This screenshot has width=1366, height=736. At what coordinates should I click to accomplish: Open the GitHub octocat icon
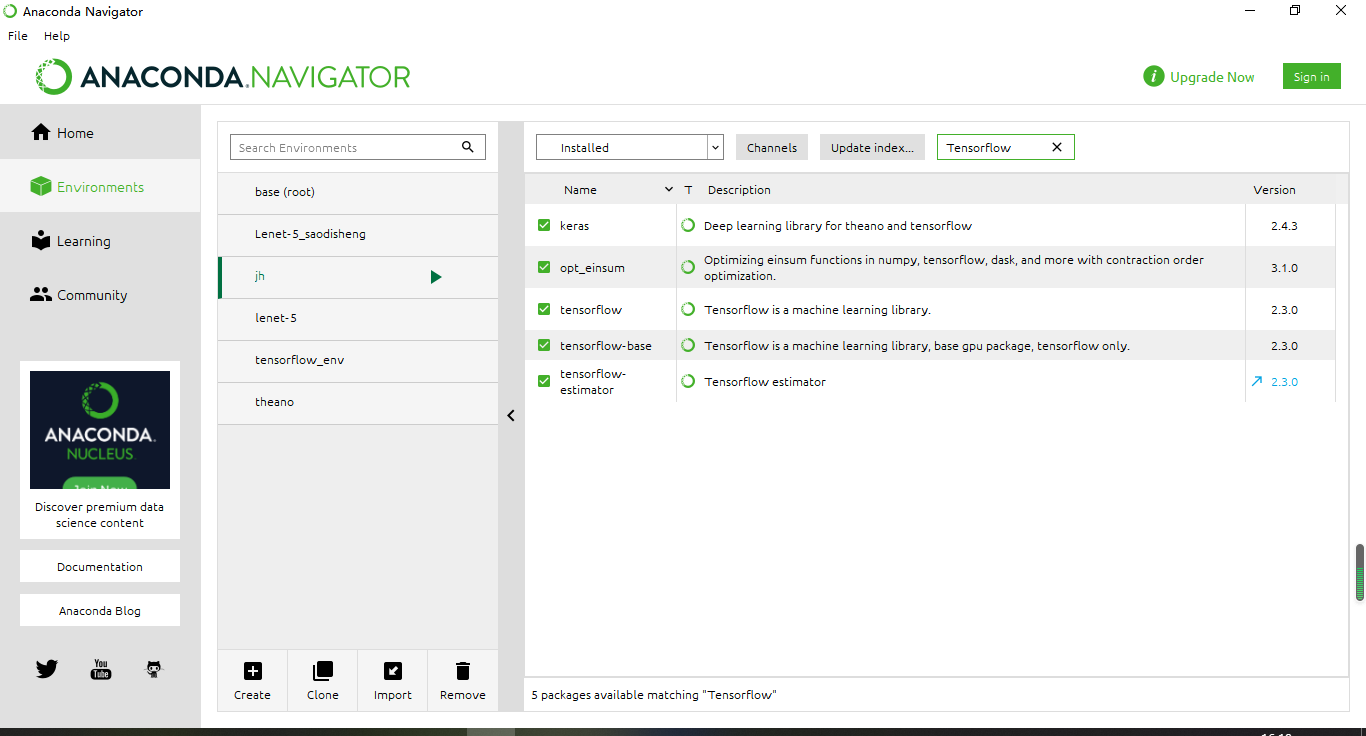(x=154, y=669)
